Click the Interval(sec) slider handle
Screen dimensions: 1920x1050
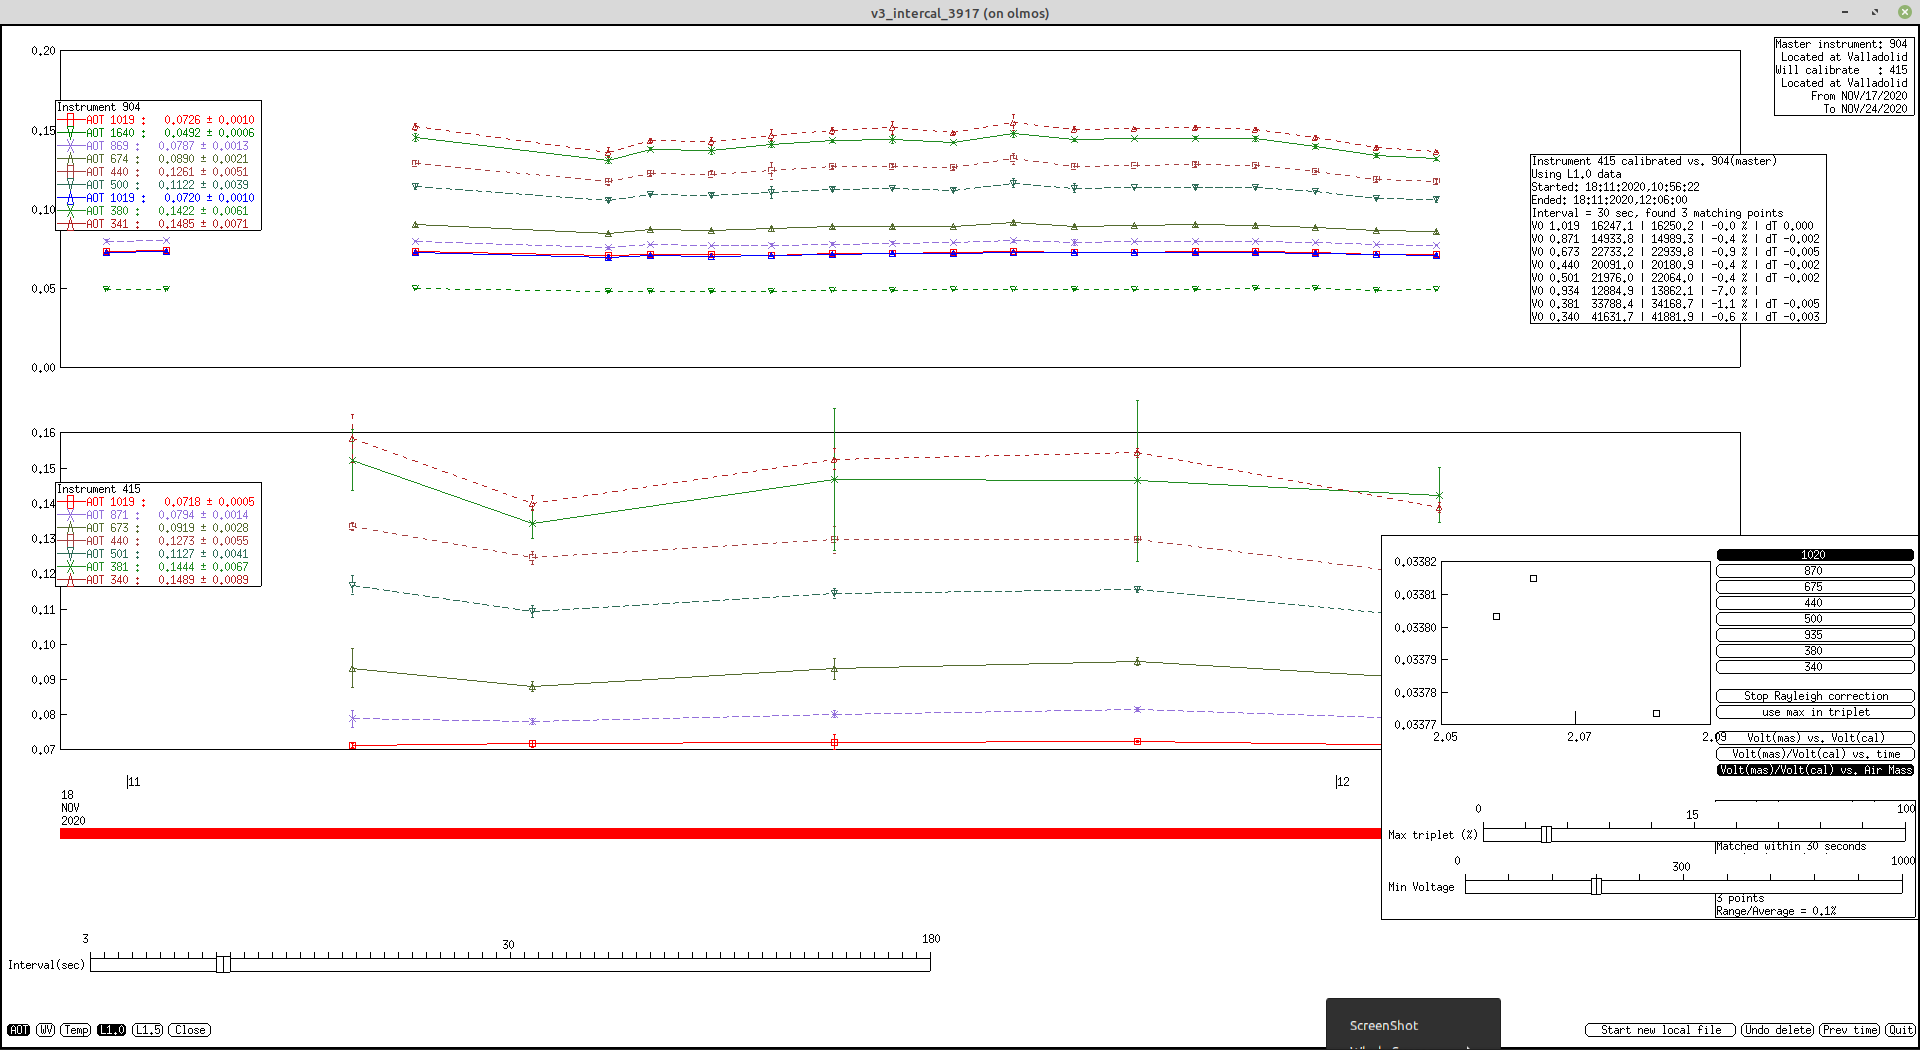(223, 963)
